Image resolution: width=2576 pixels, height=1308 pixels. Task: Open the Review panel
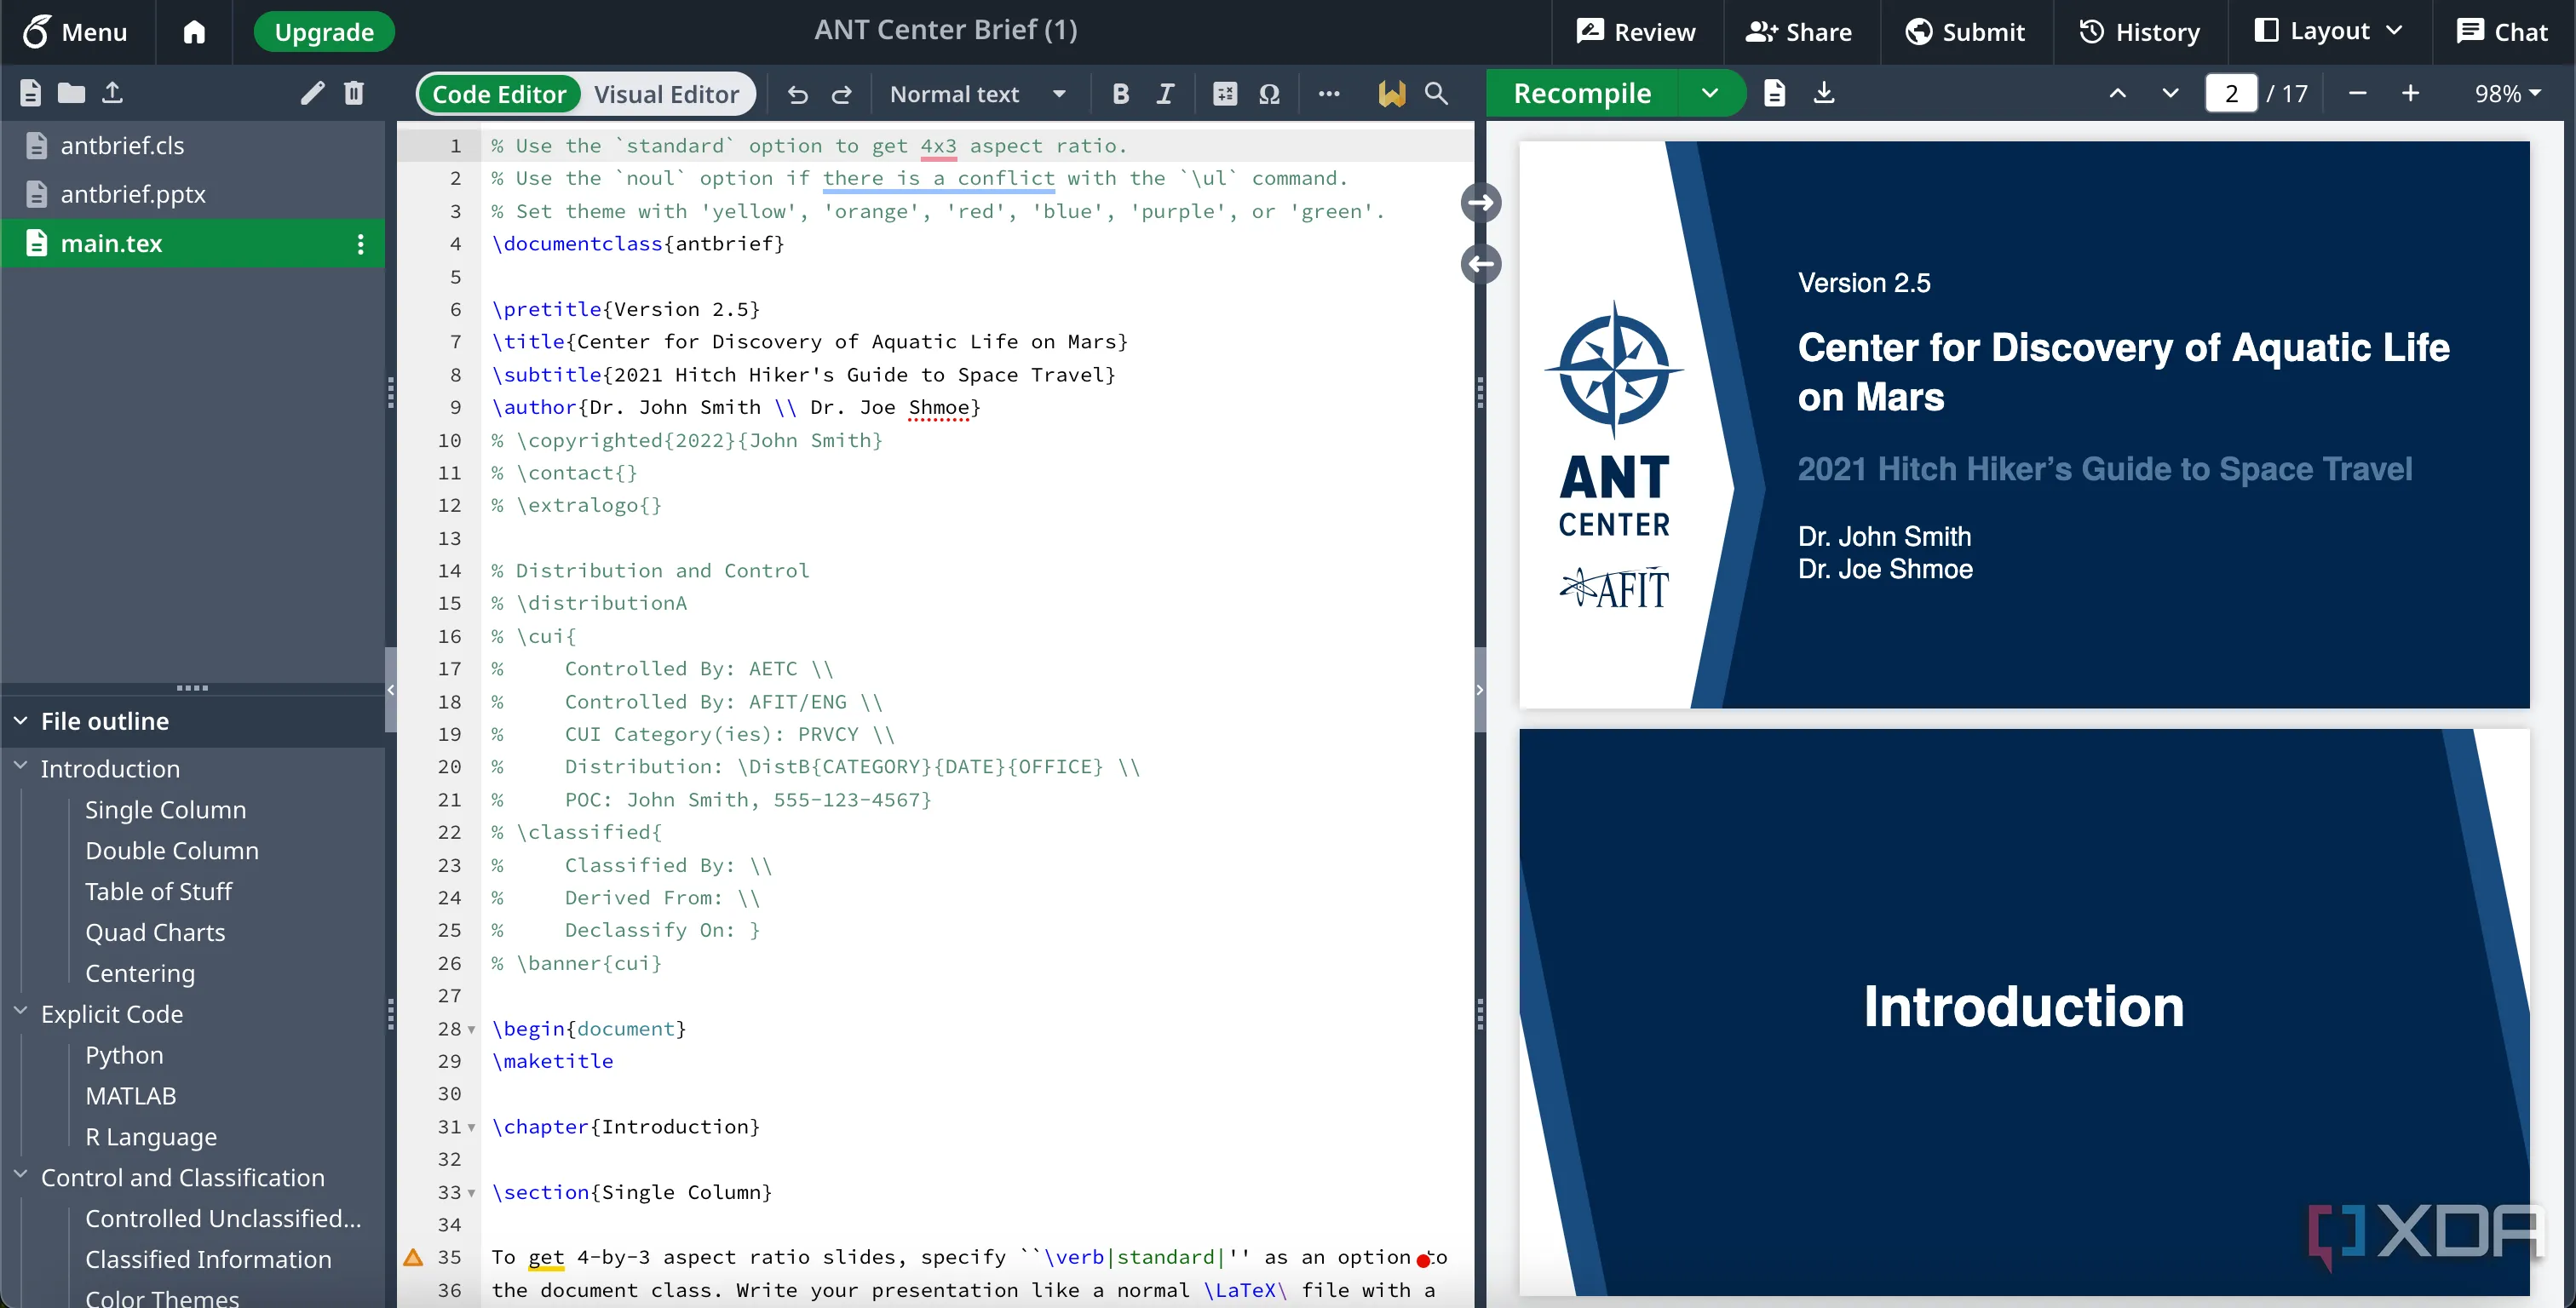(x=1636, y=32)
